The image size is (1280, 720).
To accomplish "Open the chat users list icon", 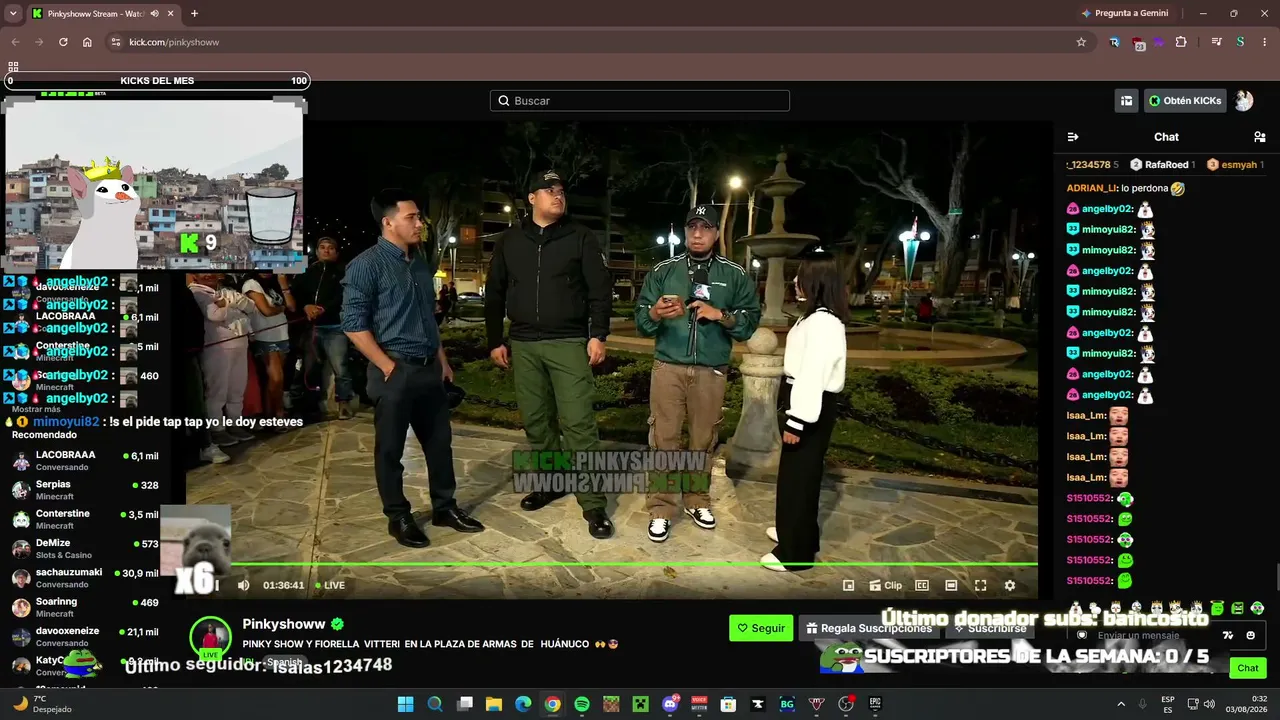I will point(1259,137).
